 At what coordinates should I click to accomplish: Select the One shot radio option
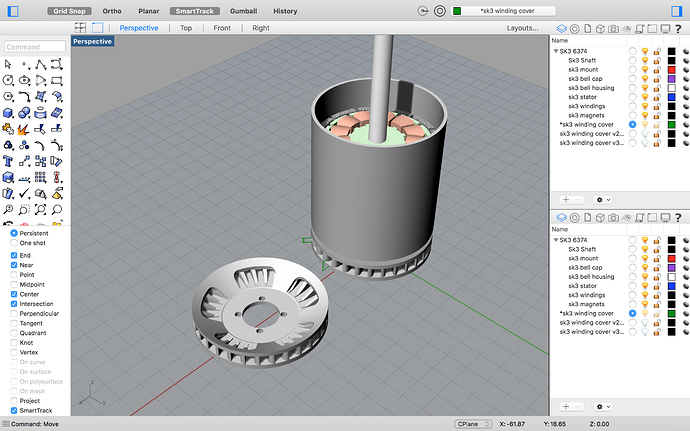point(15,243)
